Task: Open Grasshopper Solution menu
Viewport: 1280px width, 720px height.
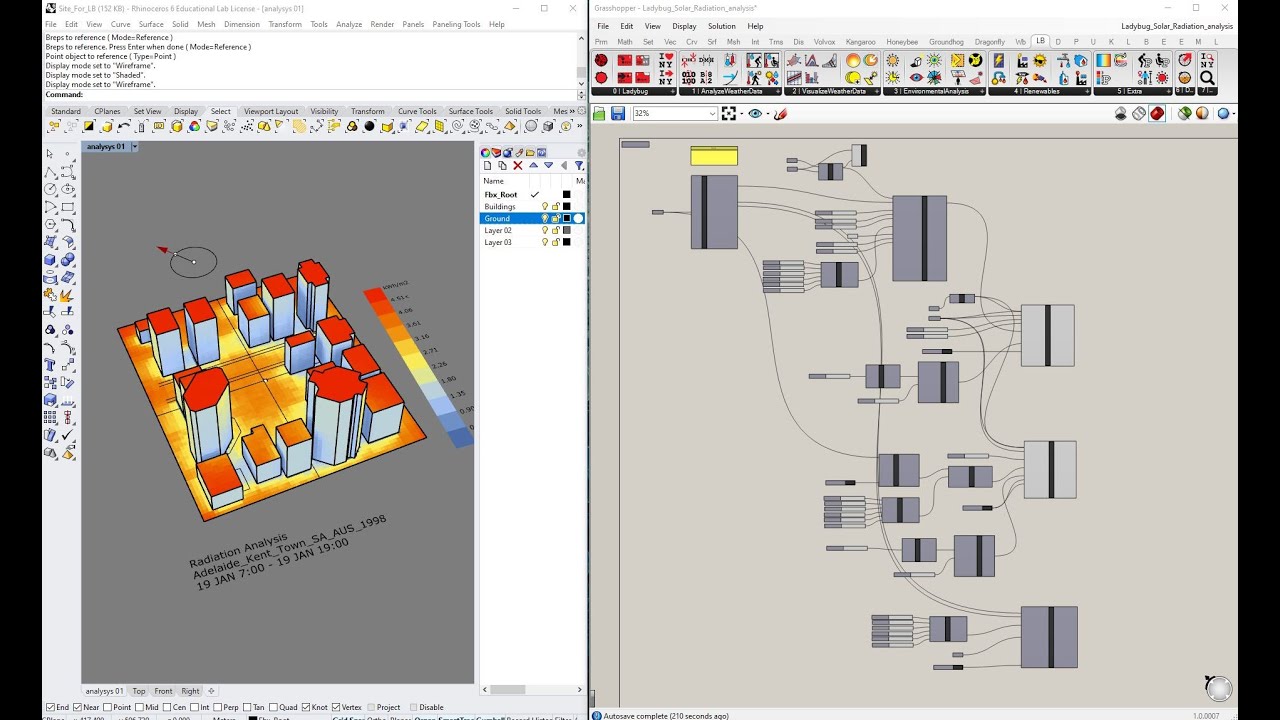Action: 721,26
